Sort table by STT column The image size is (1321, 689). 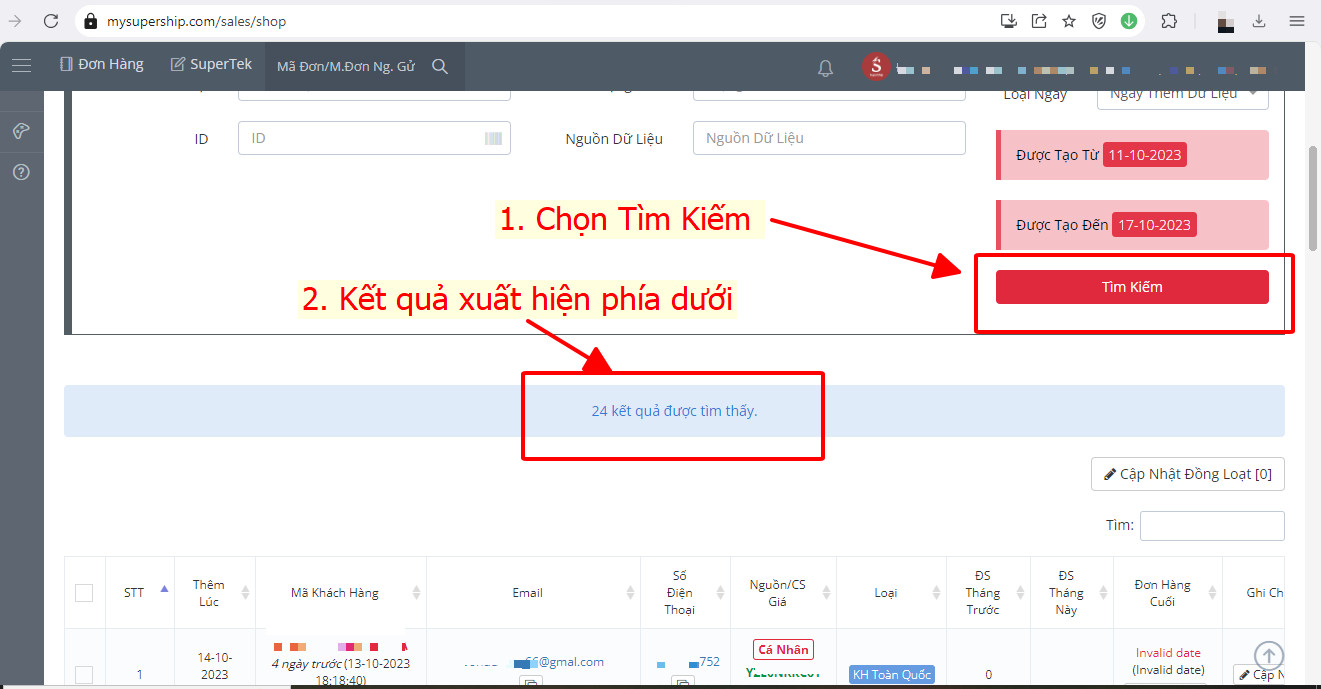(x=140, y=593)
